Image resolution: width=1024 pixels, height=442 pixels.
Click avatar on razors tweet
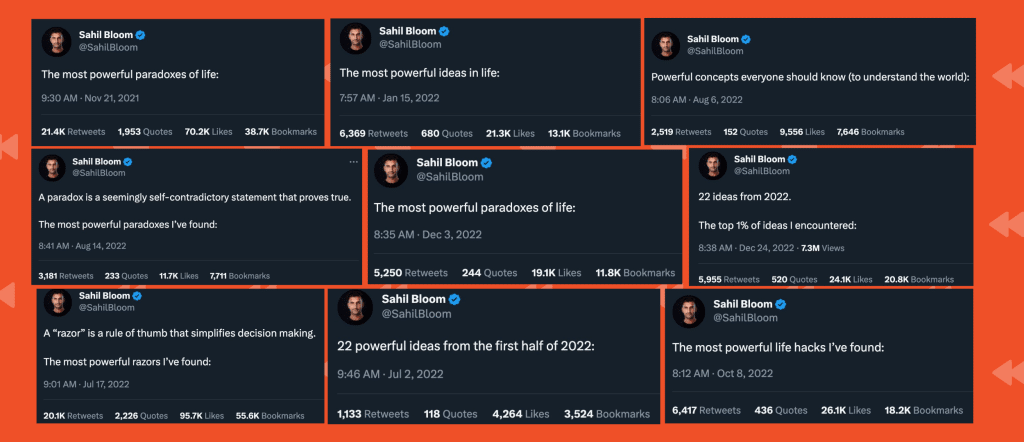click(57, 302)
